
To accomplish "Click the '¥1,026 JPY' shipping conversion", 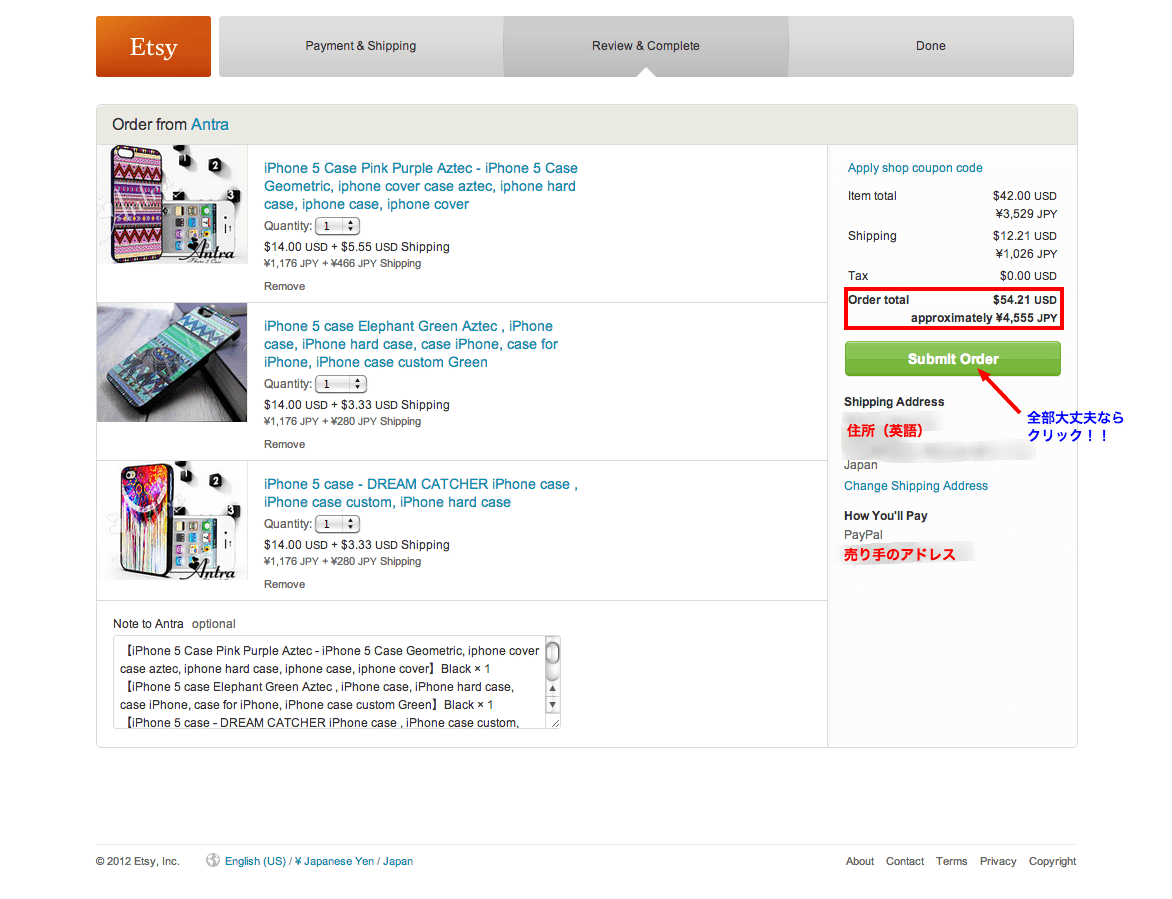I will pyautogui.click(x=1026, y=254).
